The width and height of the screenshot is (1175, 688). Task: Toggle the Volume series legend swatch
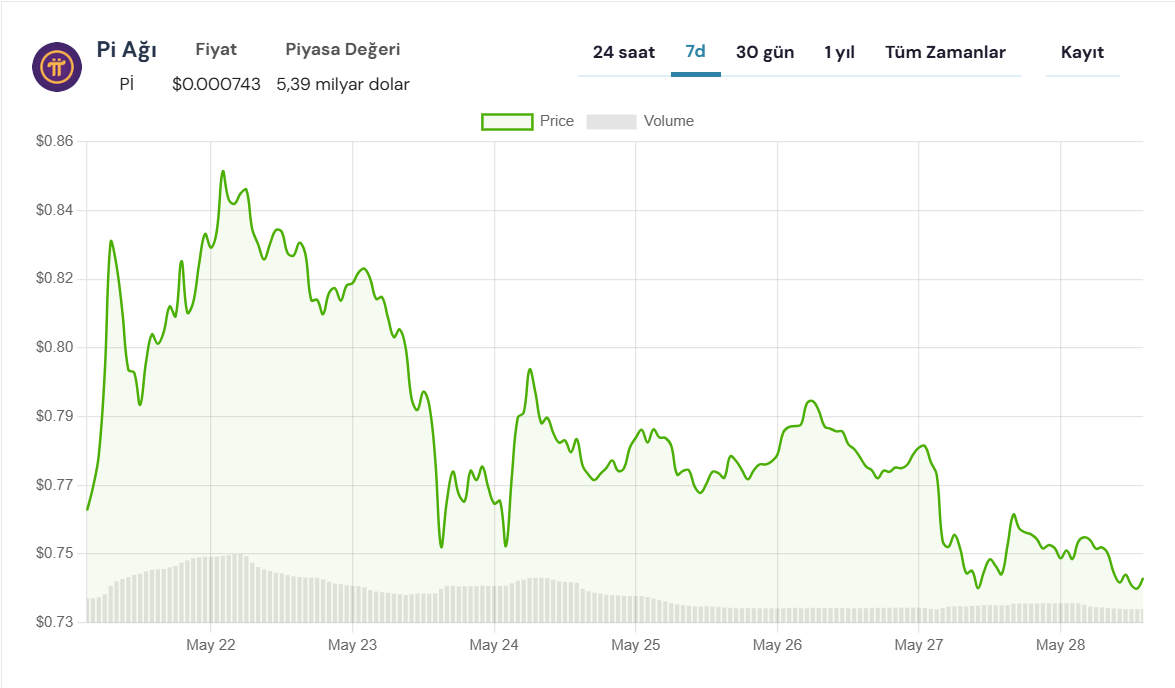click(611, 121)
